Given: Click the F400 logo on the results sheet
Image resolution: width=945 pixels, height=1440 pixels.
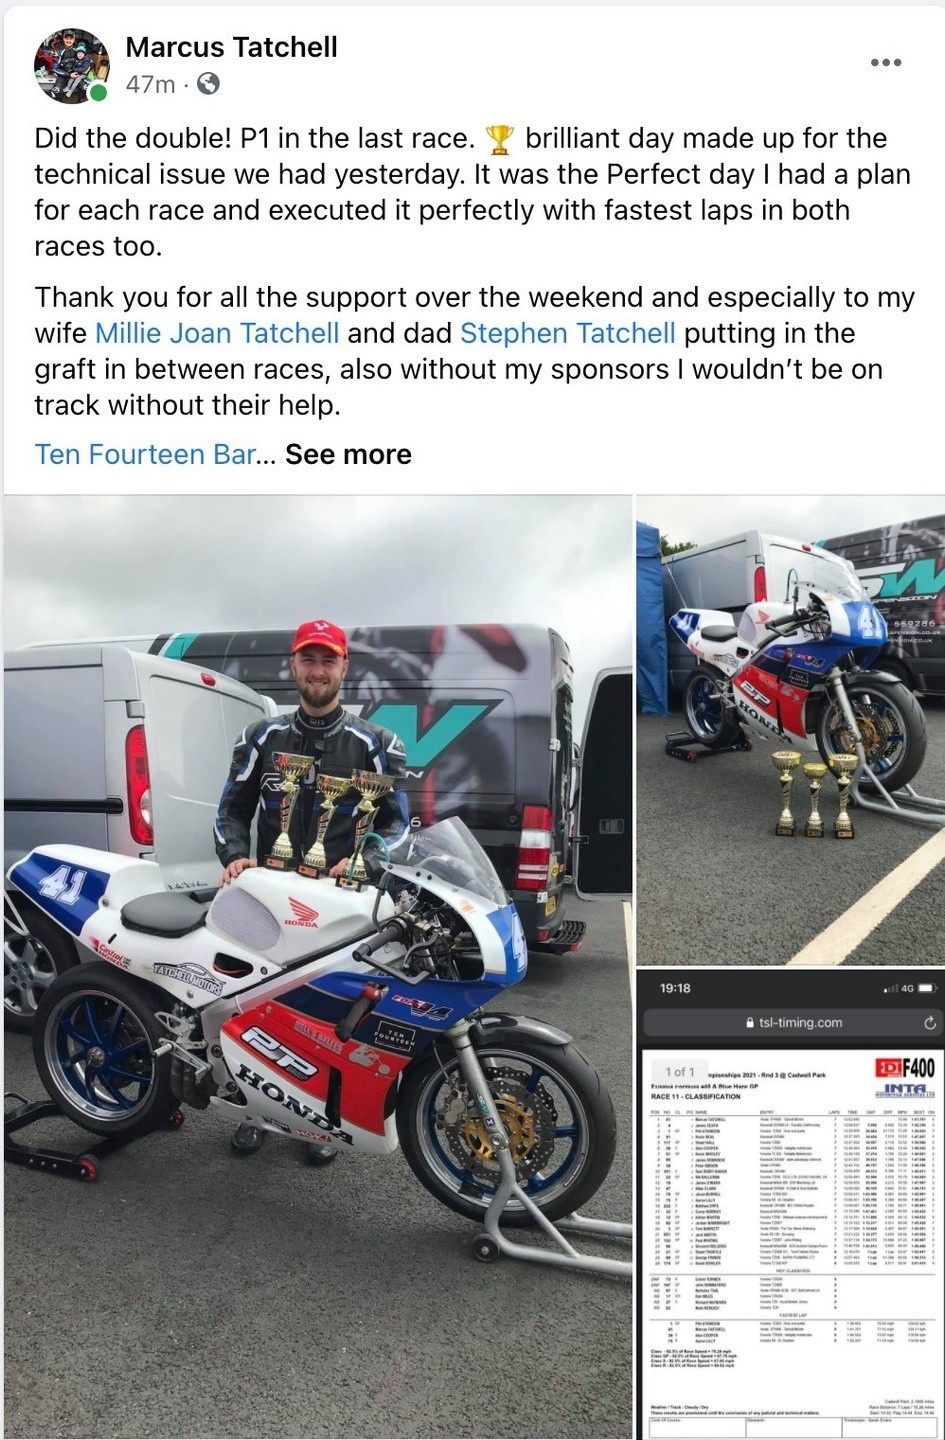Looking at the screenshot, I should coord(906,1066).
